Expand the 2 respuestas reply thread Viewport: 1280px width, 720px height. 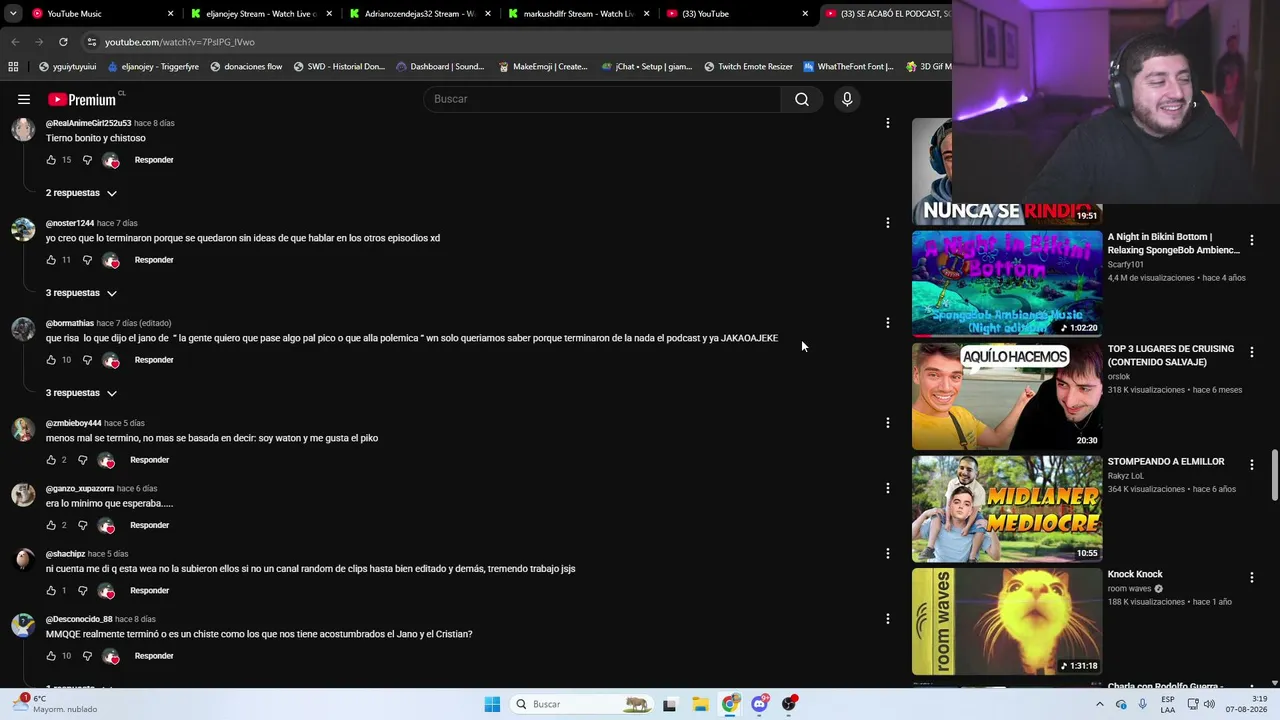[81, 193]
